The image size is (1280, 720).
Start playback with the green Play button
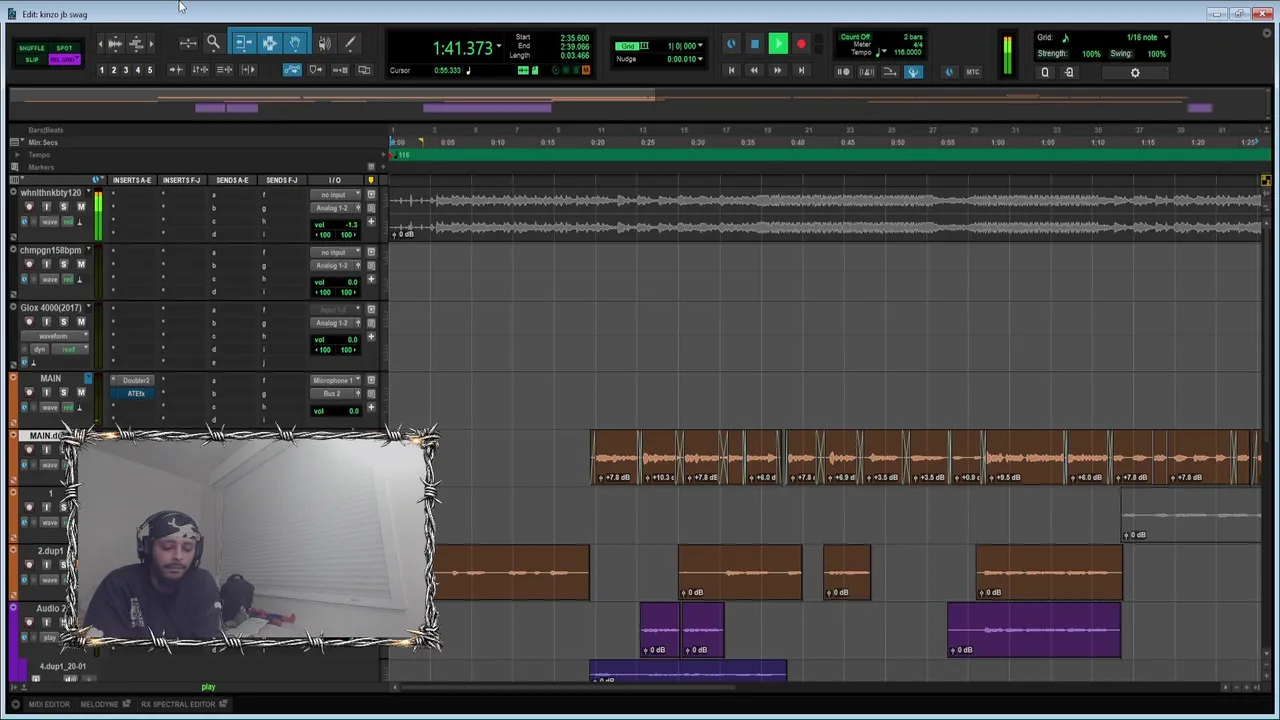pyautogui.click(x=778, y=44)
